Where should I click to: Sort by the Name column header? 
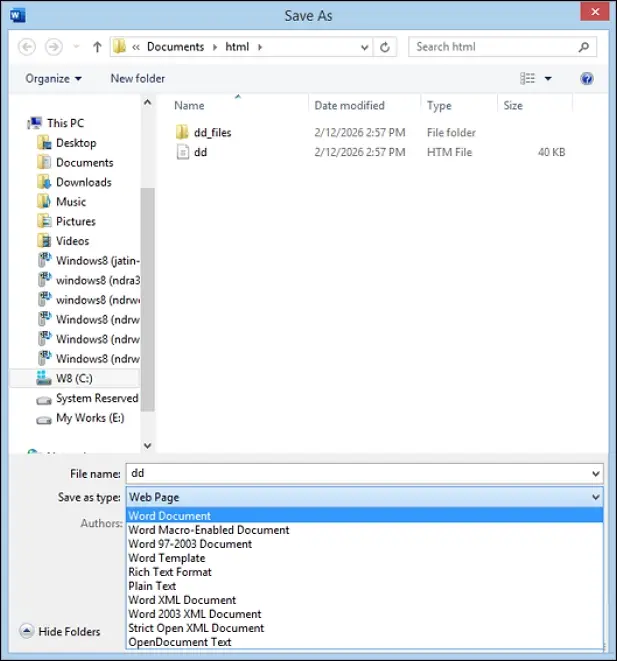189,105
